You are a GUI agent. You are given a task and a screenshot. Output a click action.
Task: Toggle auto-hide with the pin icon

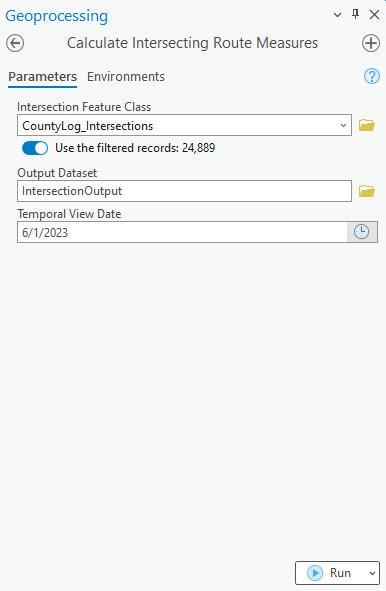[x=355, y=14]
